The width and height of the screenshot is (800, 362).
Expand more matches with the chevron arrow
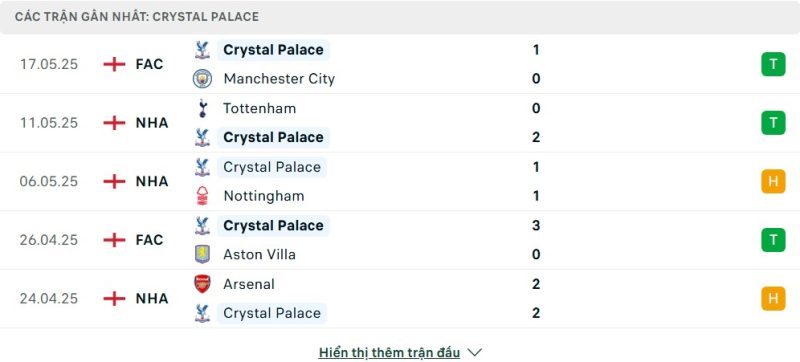pos(474,352)
